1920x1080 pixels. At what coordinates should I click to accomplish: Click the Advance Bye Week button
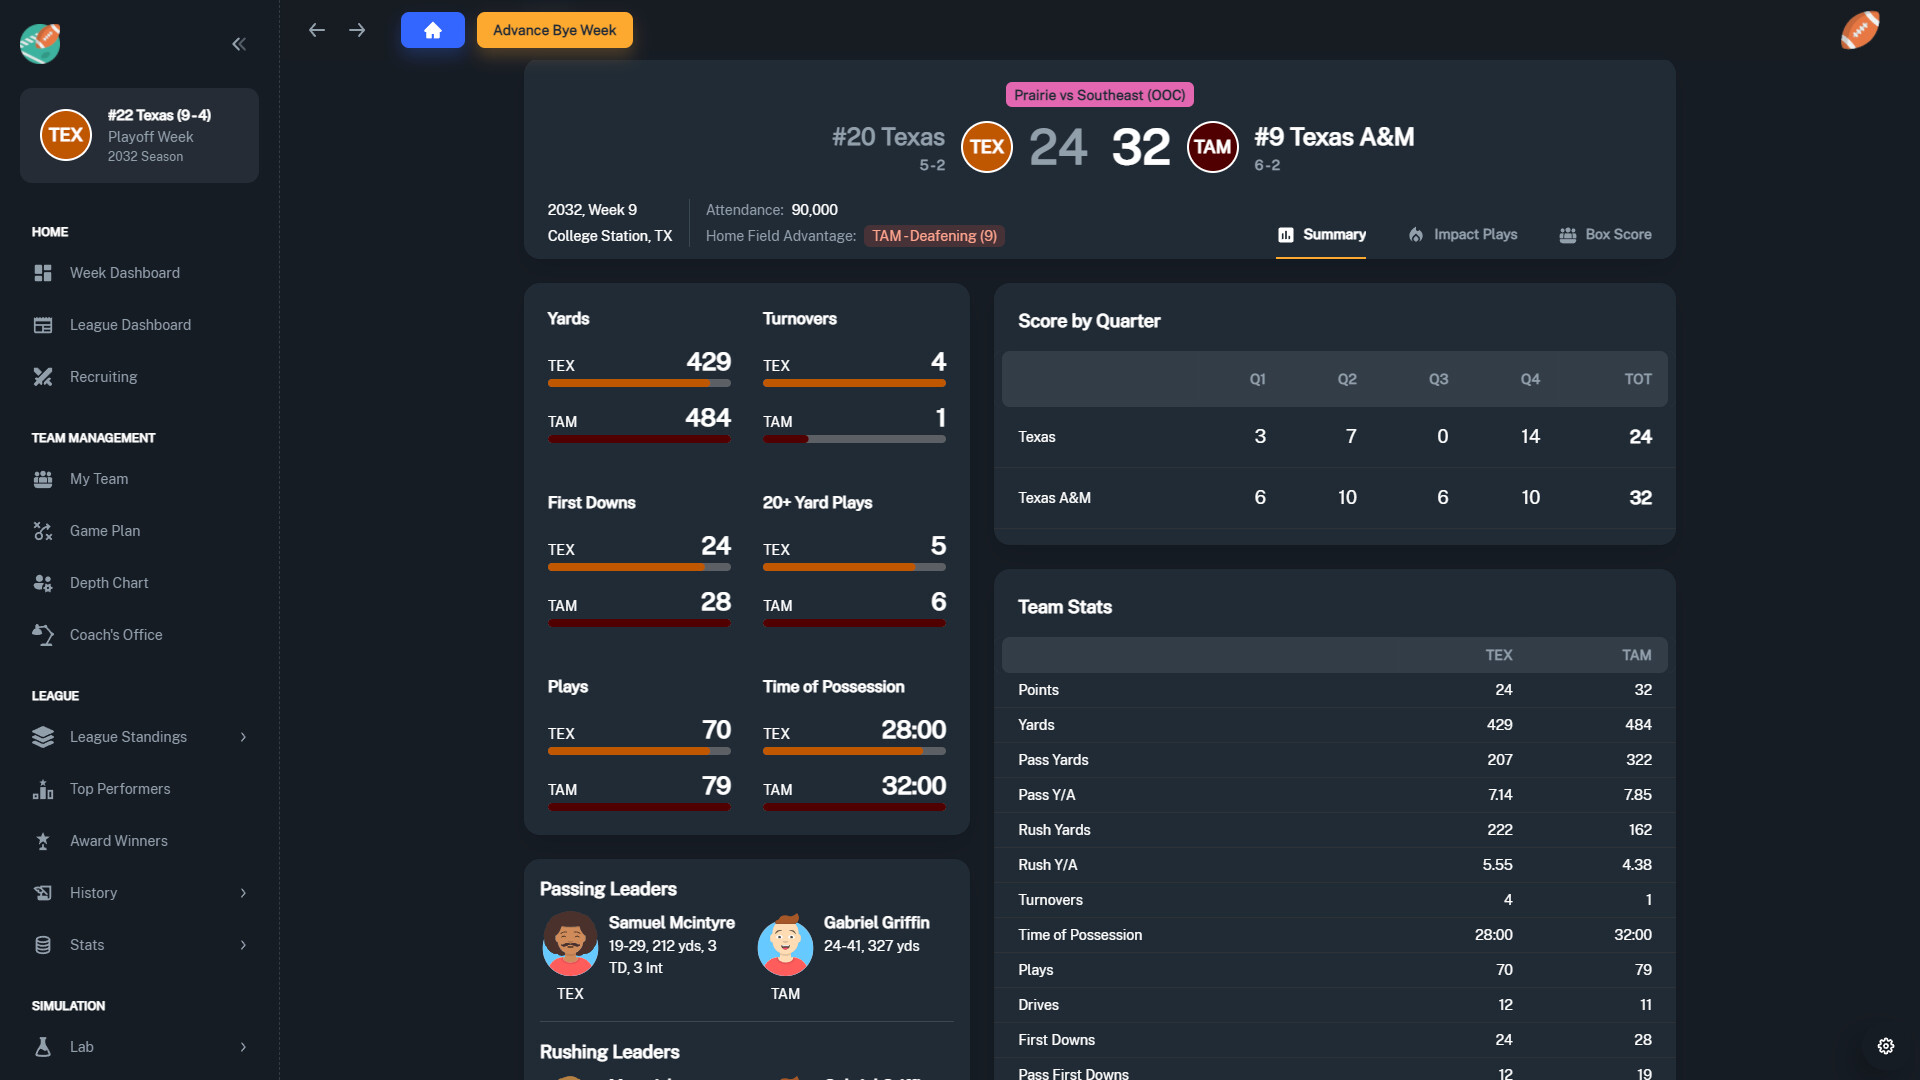tap(554, 29)
